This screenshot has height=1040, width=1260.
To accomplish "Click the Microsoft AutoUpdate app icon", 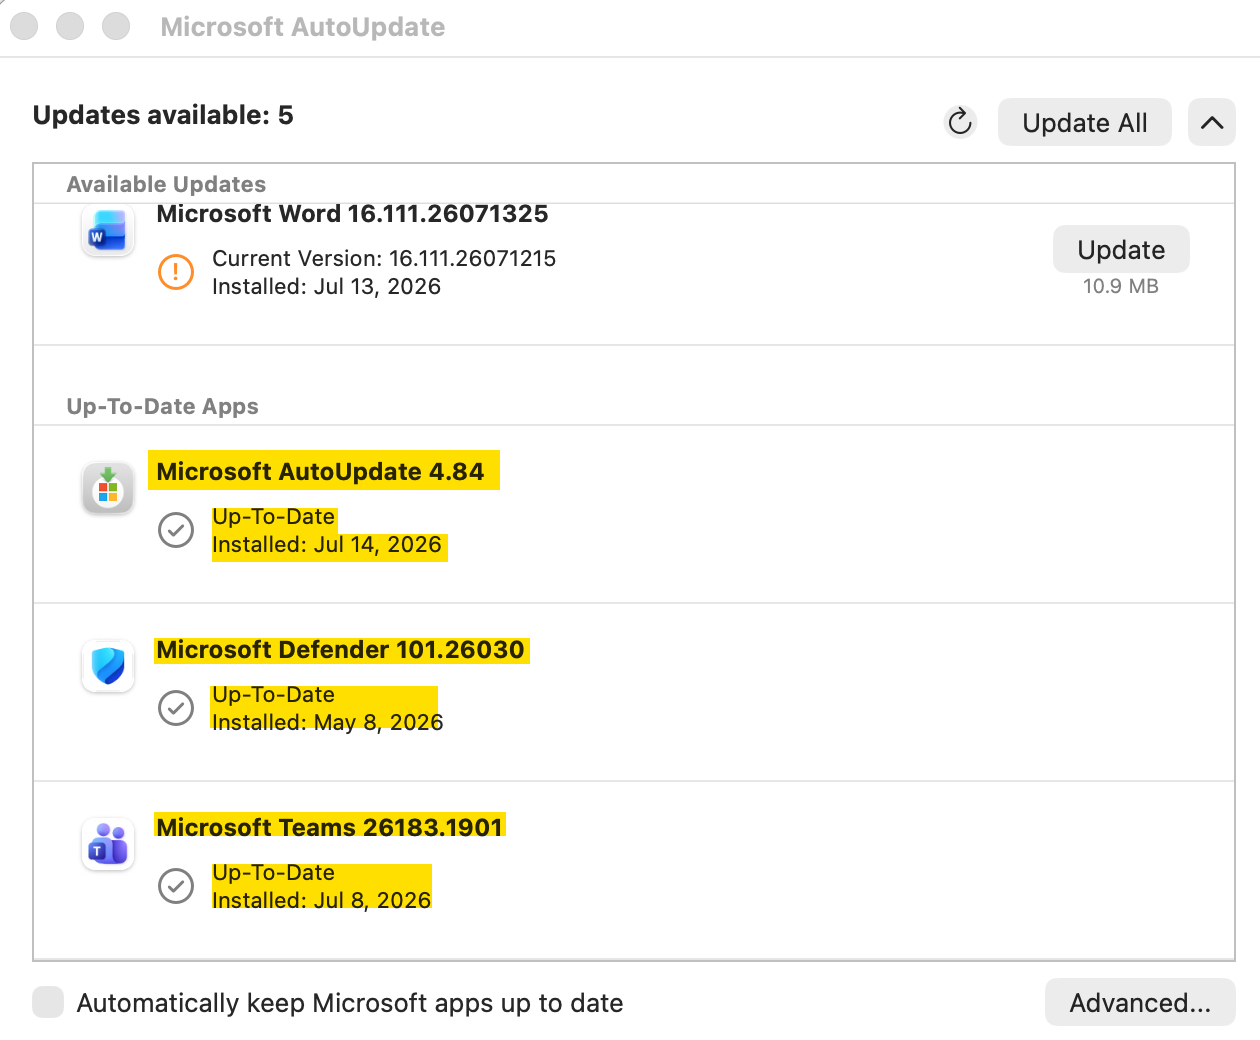I will click(108, 489).
